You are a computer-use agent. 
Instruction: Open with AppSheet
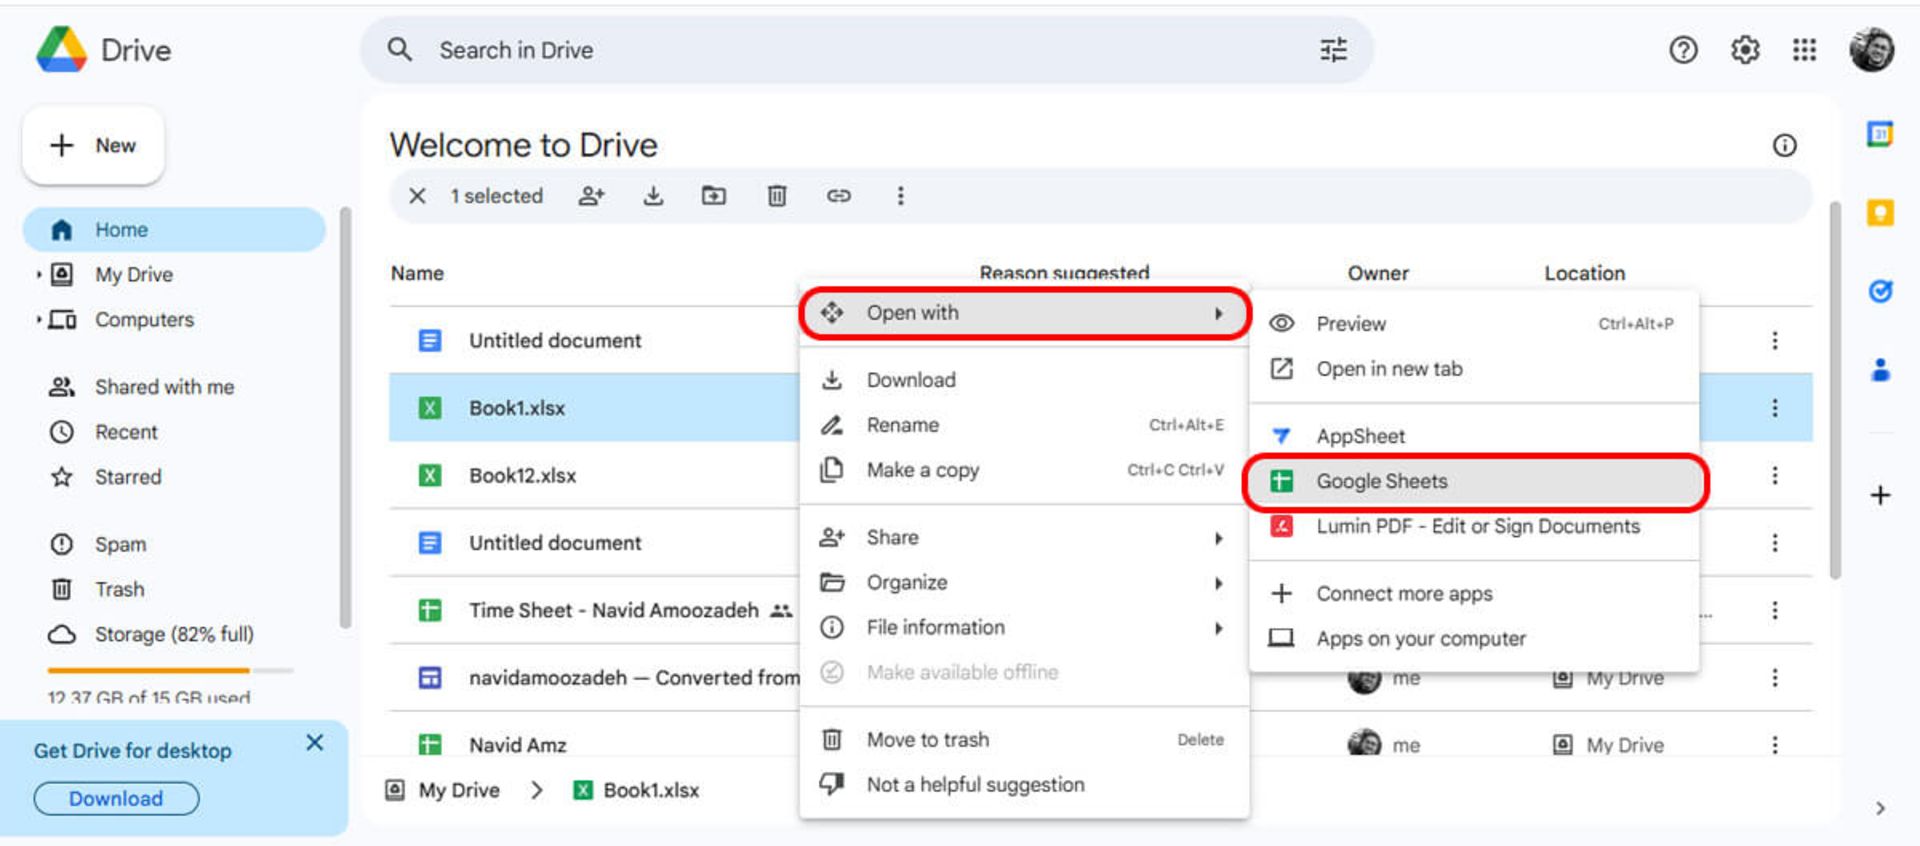tap(1475, 436)
